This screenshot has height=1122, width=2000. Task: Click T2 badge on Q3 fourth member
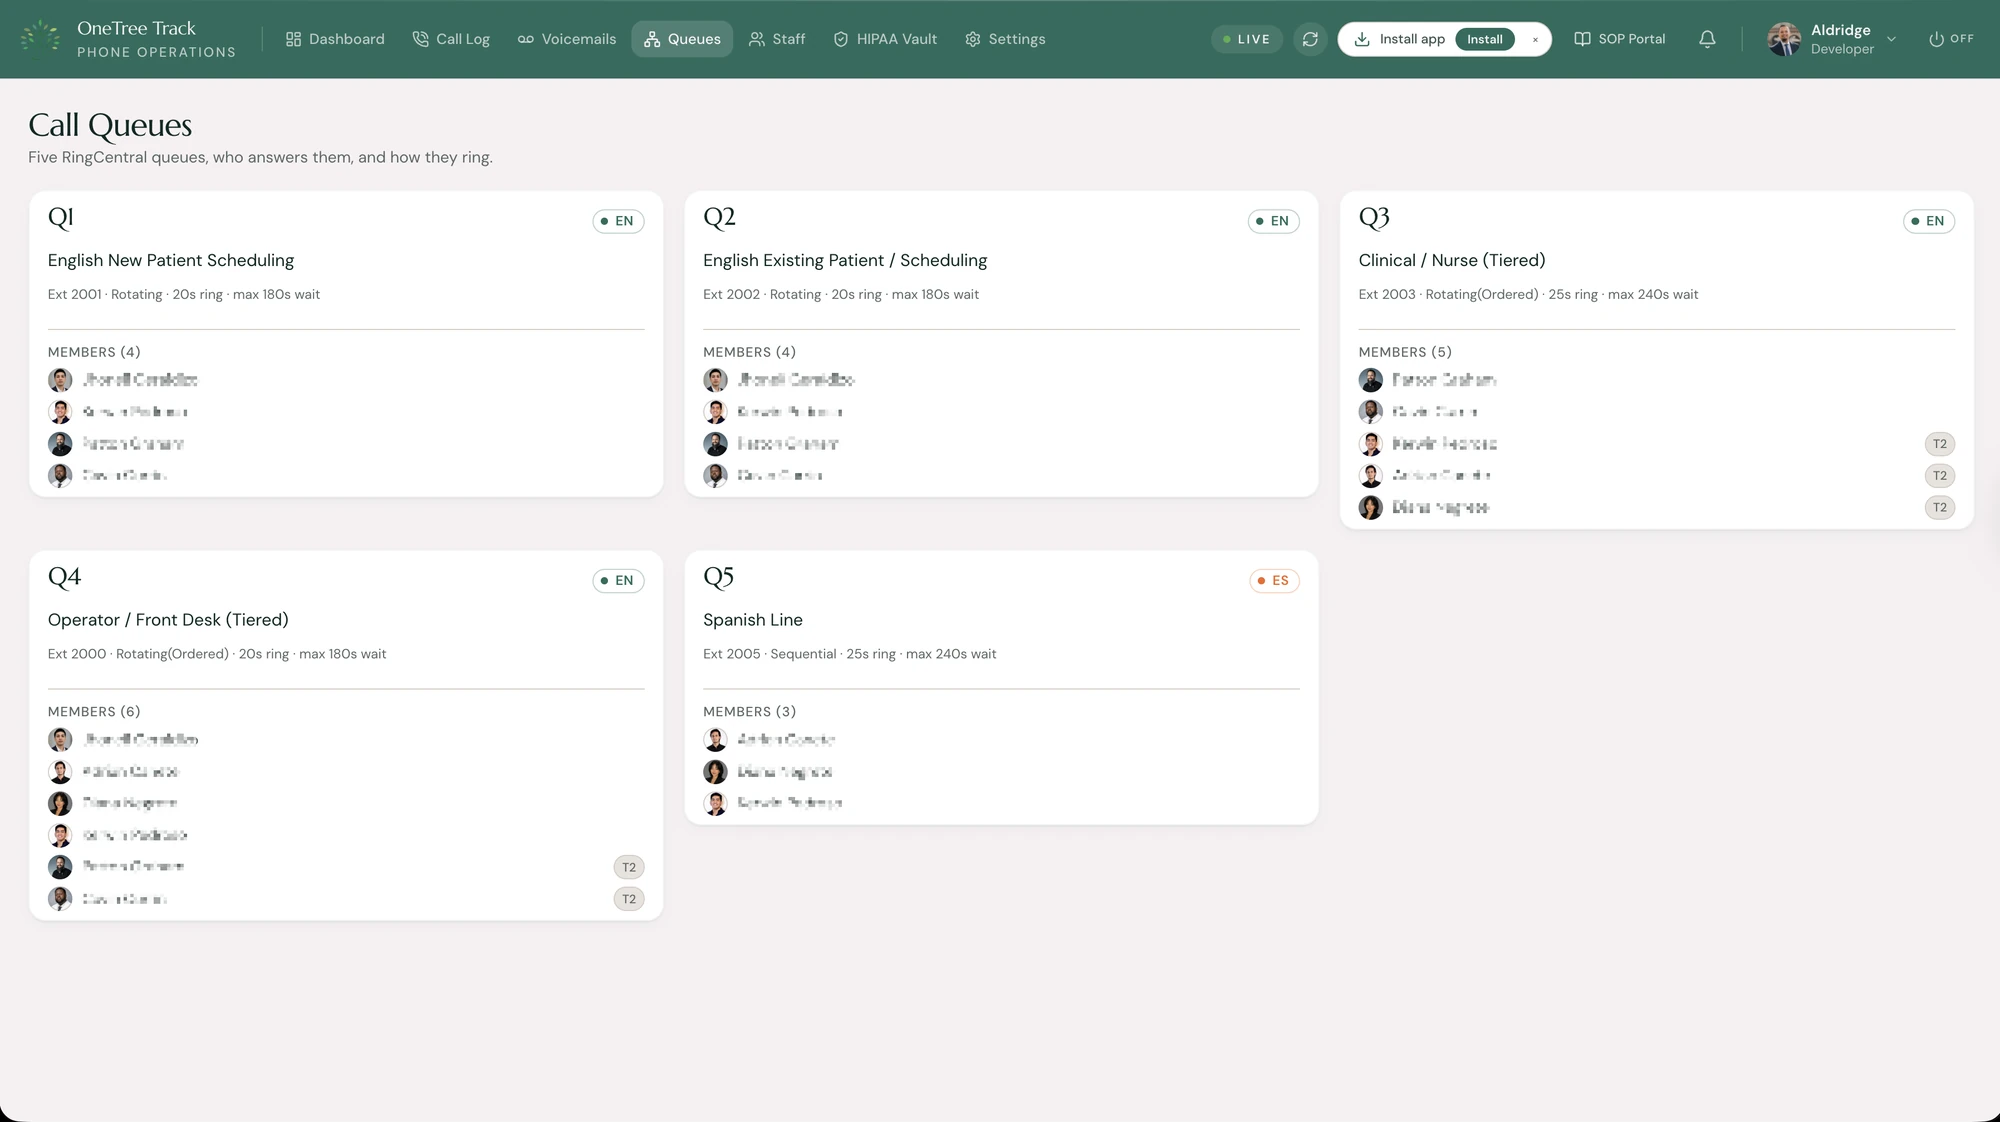pos(1940,476)
